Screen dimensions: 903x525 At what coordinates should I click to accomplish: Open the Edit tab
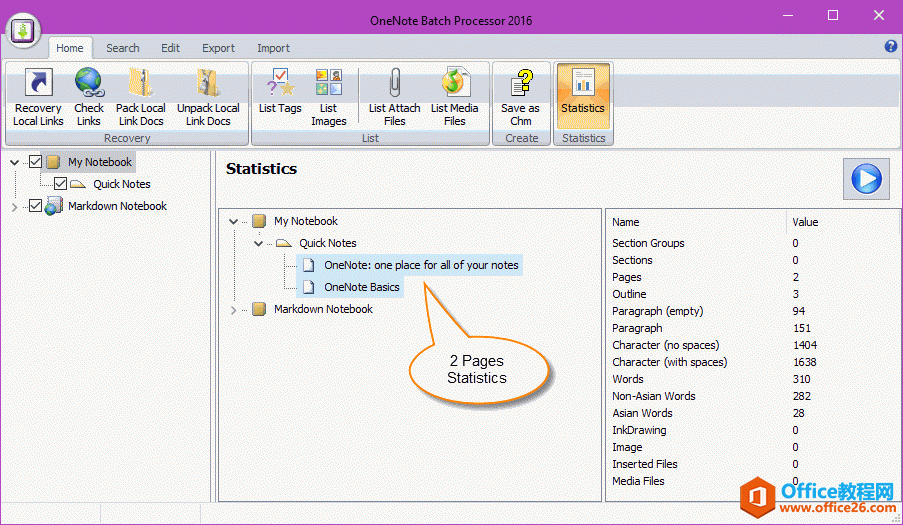(170, 48)
